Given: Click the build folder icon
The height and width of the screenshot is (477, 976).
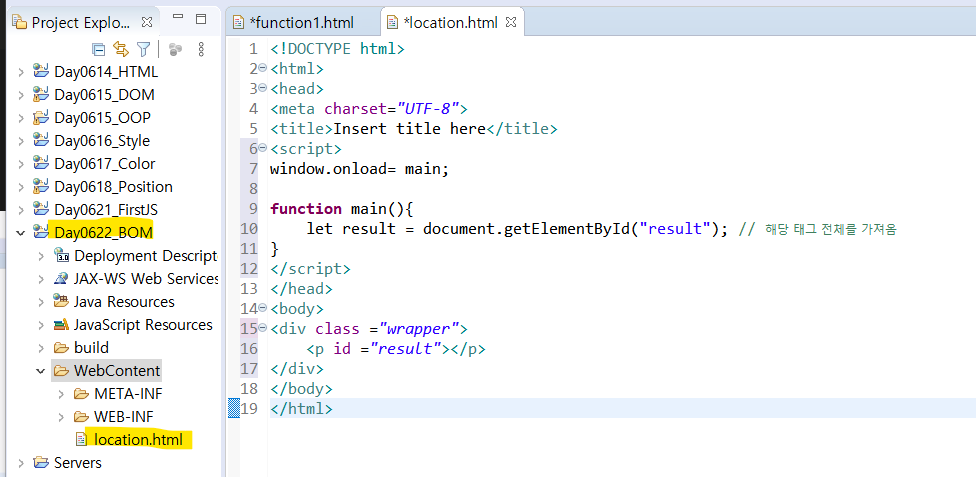Looking at the screenshot, I should [x=61, y=348].
